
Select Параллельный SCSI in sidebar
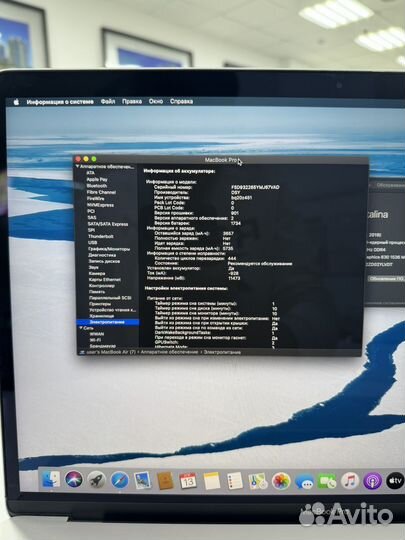click(110, 298)
